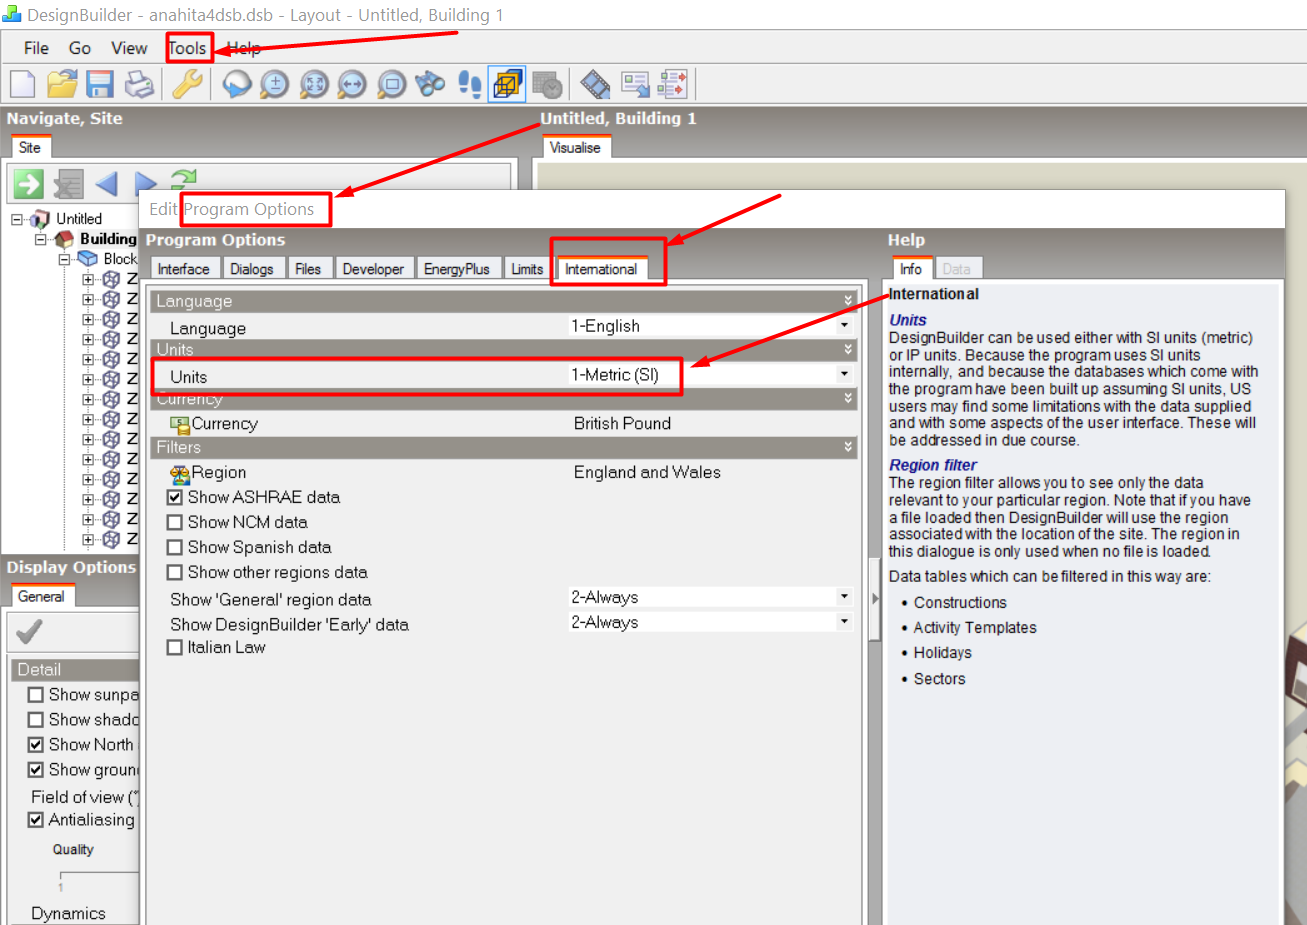Choose the zoom width magnifier icon
Image resolution: width=1307 pixels, height=925 pixels.
tap(352, 84)
